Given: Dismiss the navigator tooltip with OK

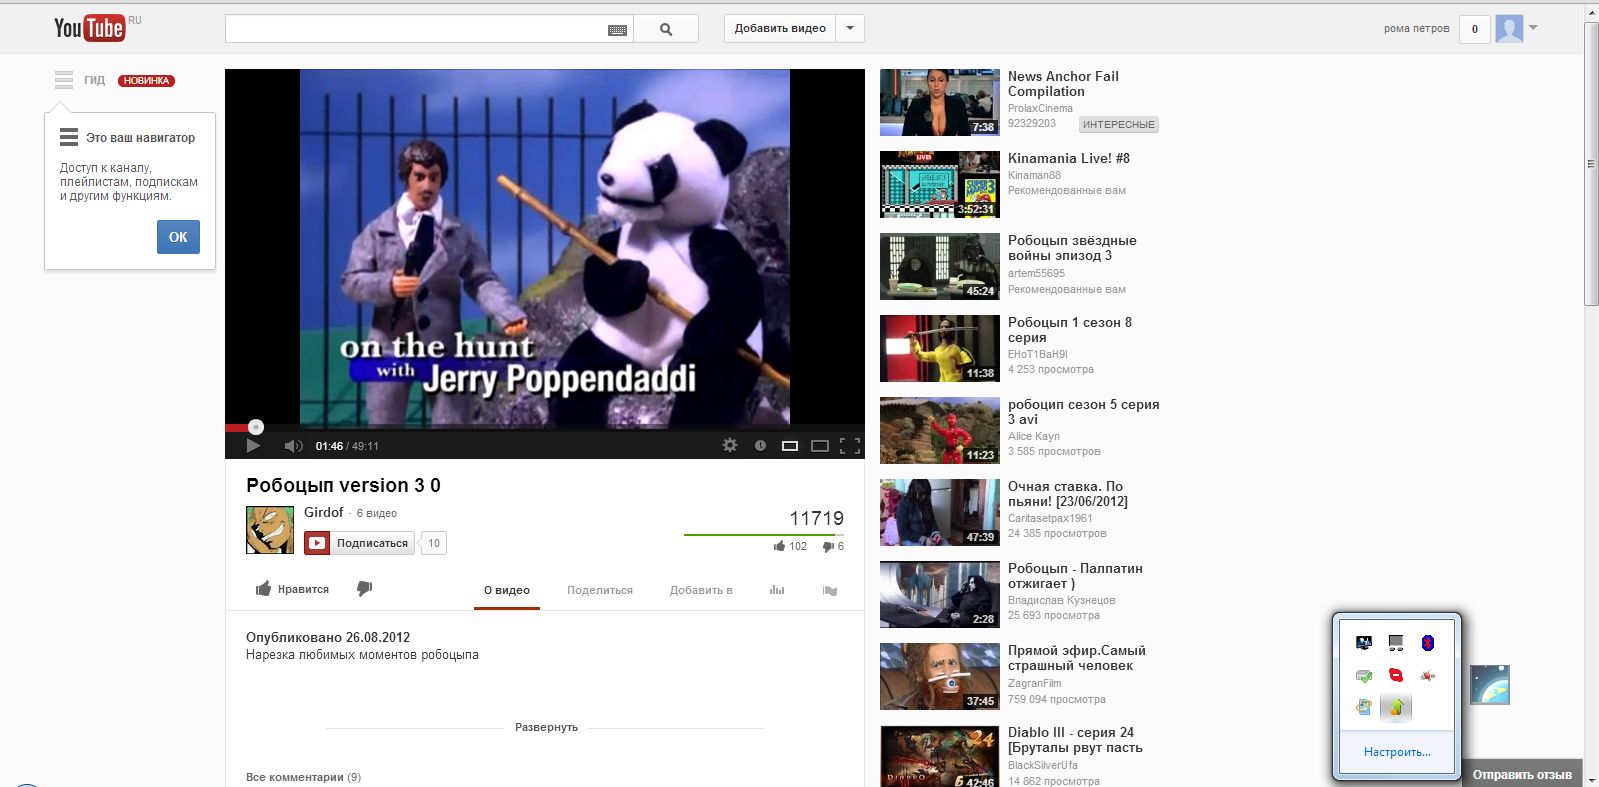Looking at the screenshot, I should [178, 237].
